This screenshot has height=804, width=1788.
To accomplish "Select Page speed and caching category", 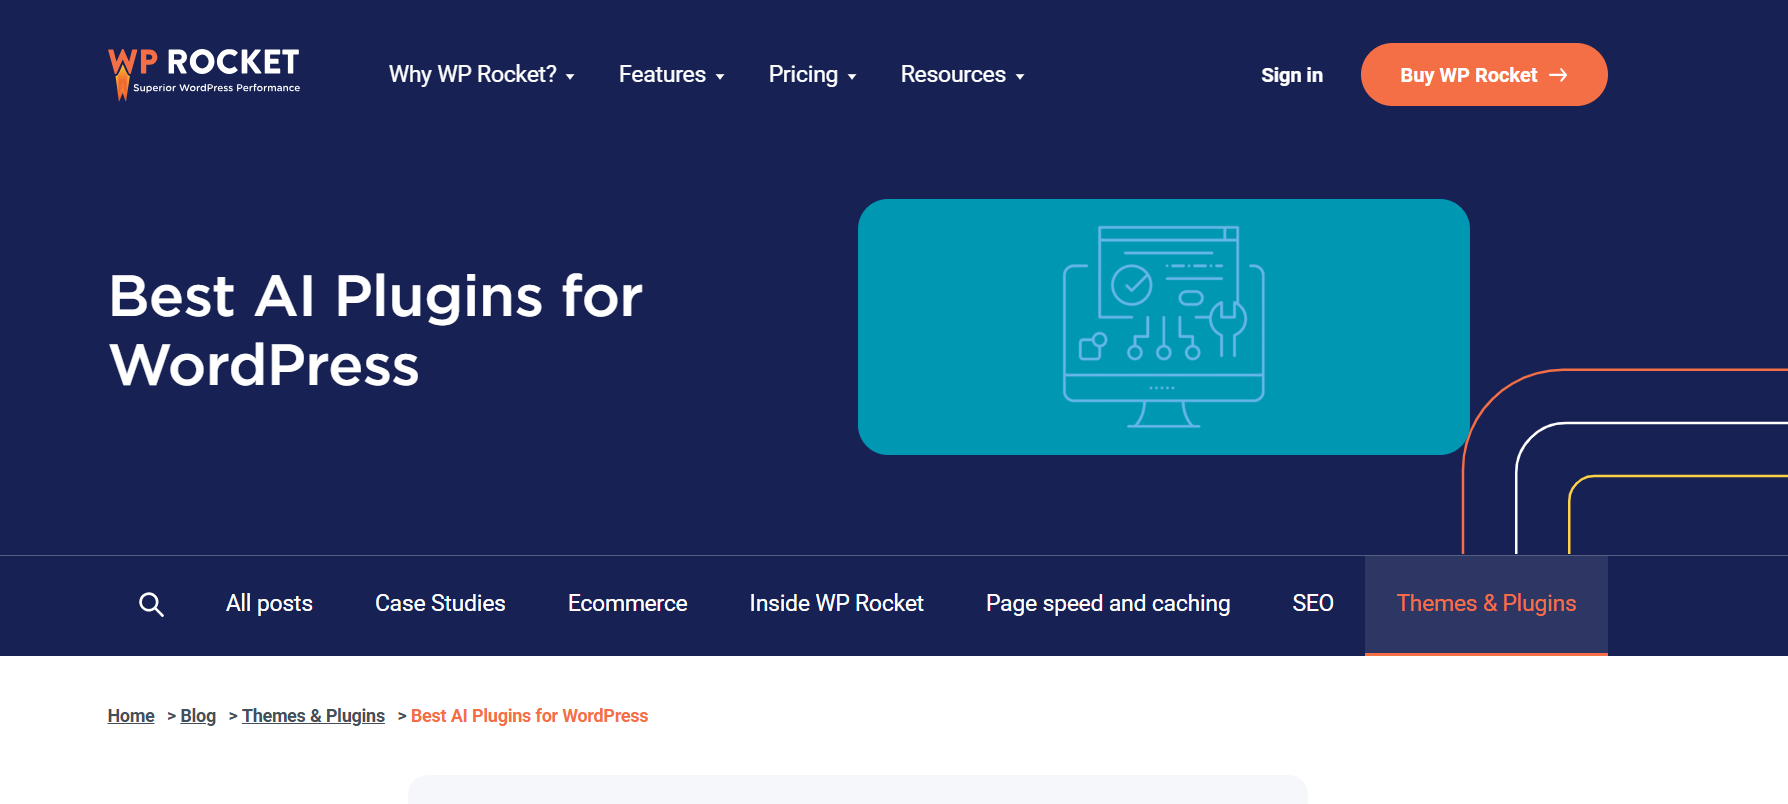I will pyautogui.click(x=1107, y=604).
